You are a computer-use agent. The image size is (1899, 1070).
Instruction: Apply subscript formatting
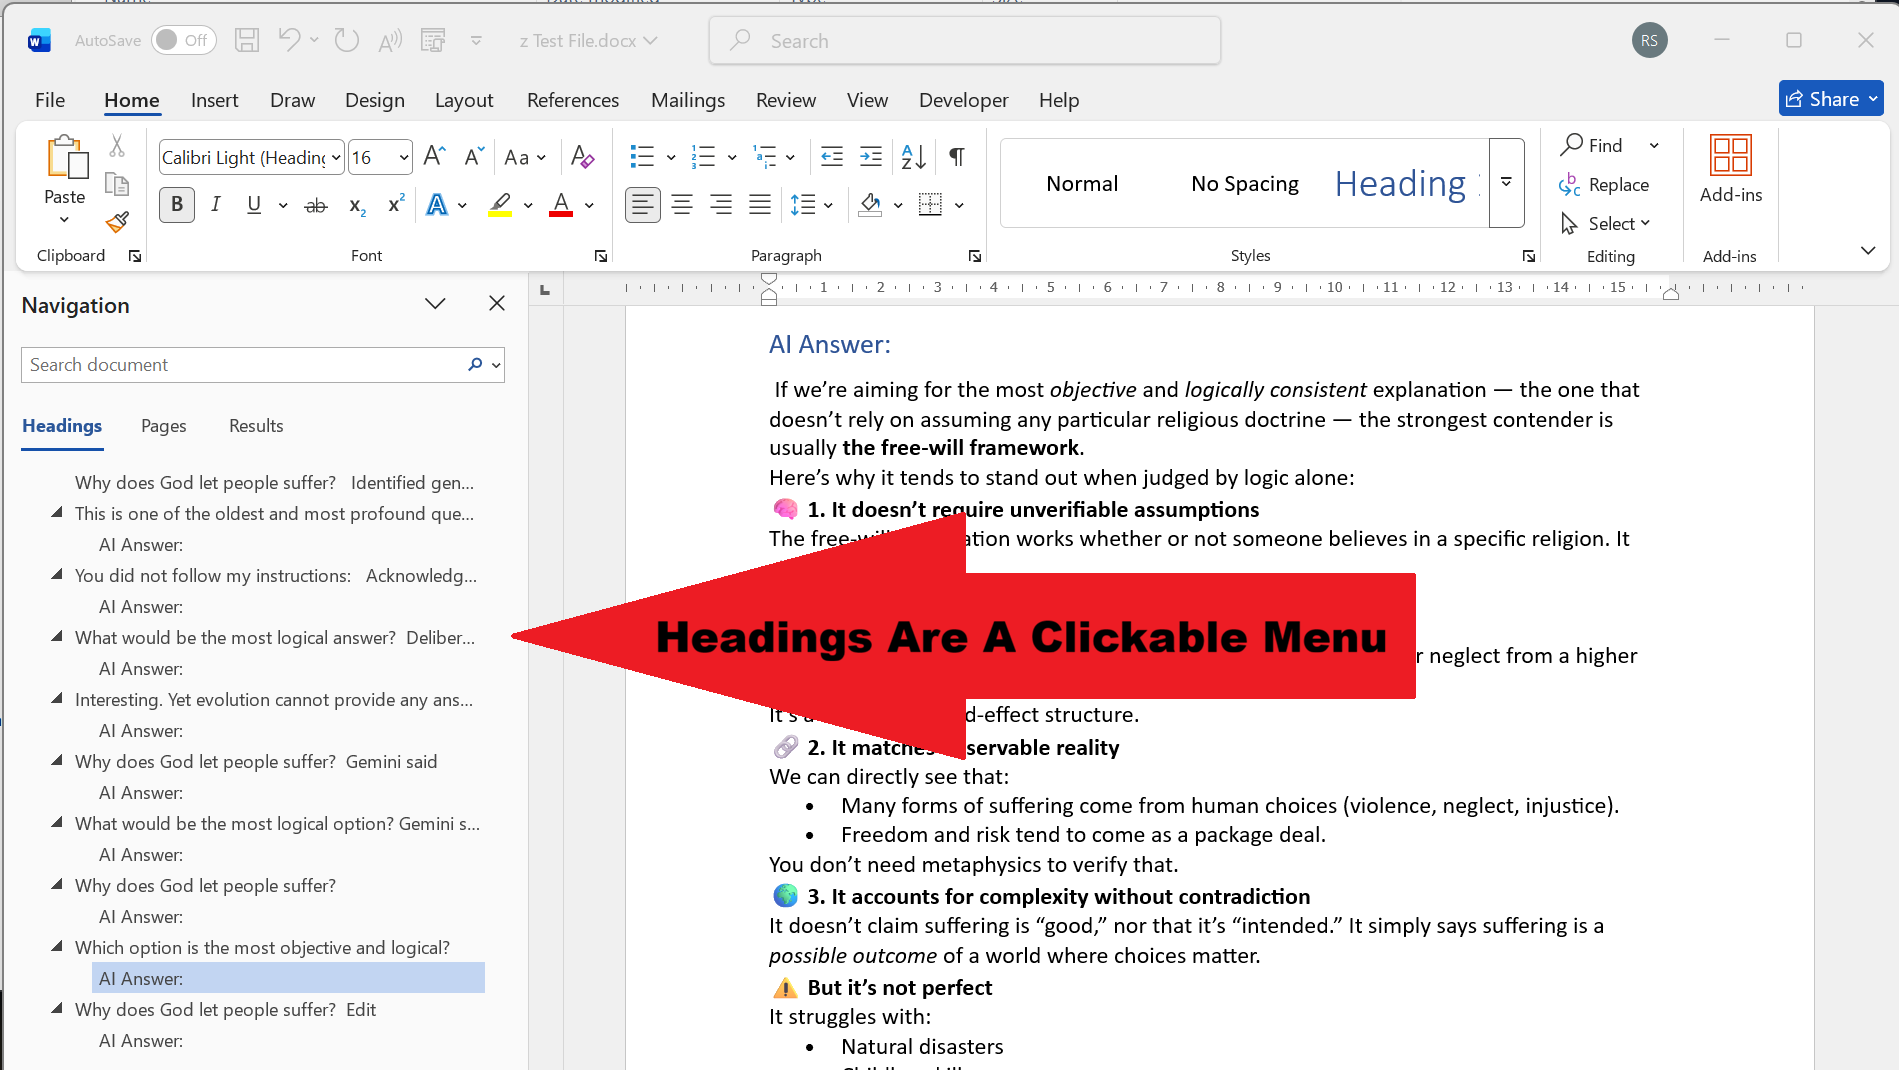click(355, 206)
